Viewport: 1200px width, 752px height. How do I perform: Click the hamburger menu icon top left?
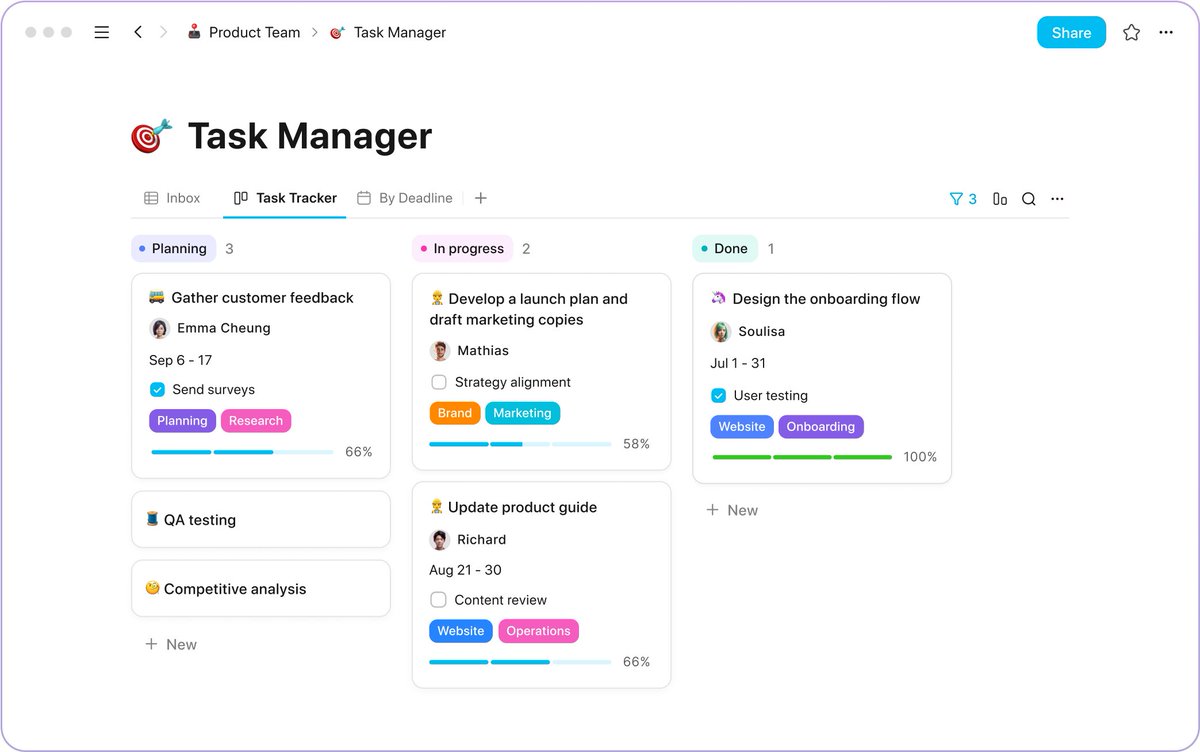pyautogui.click(x=101, y=31)
